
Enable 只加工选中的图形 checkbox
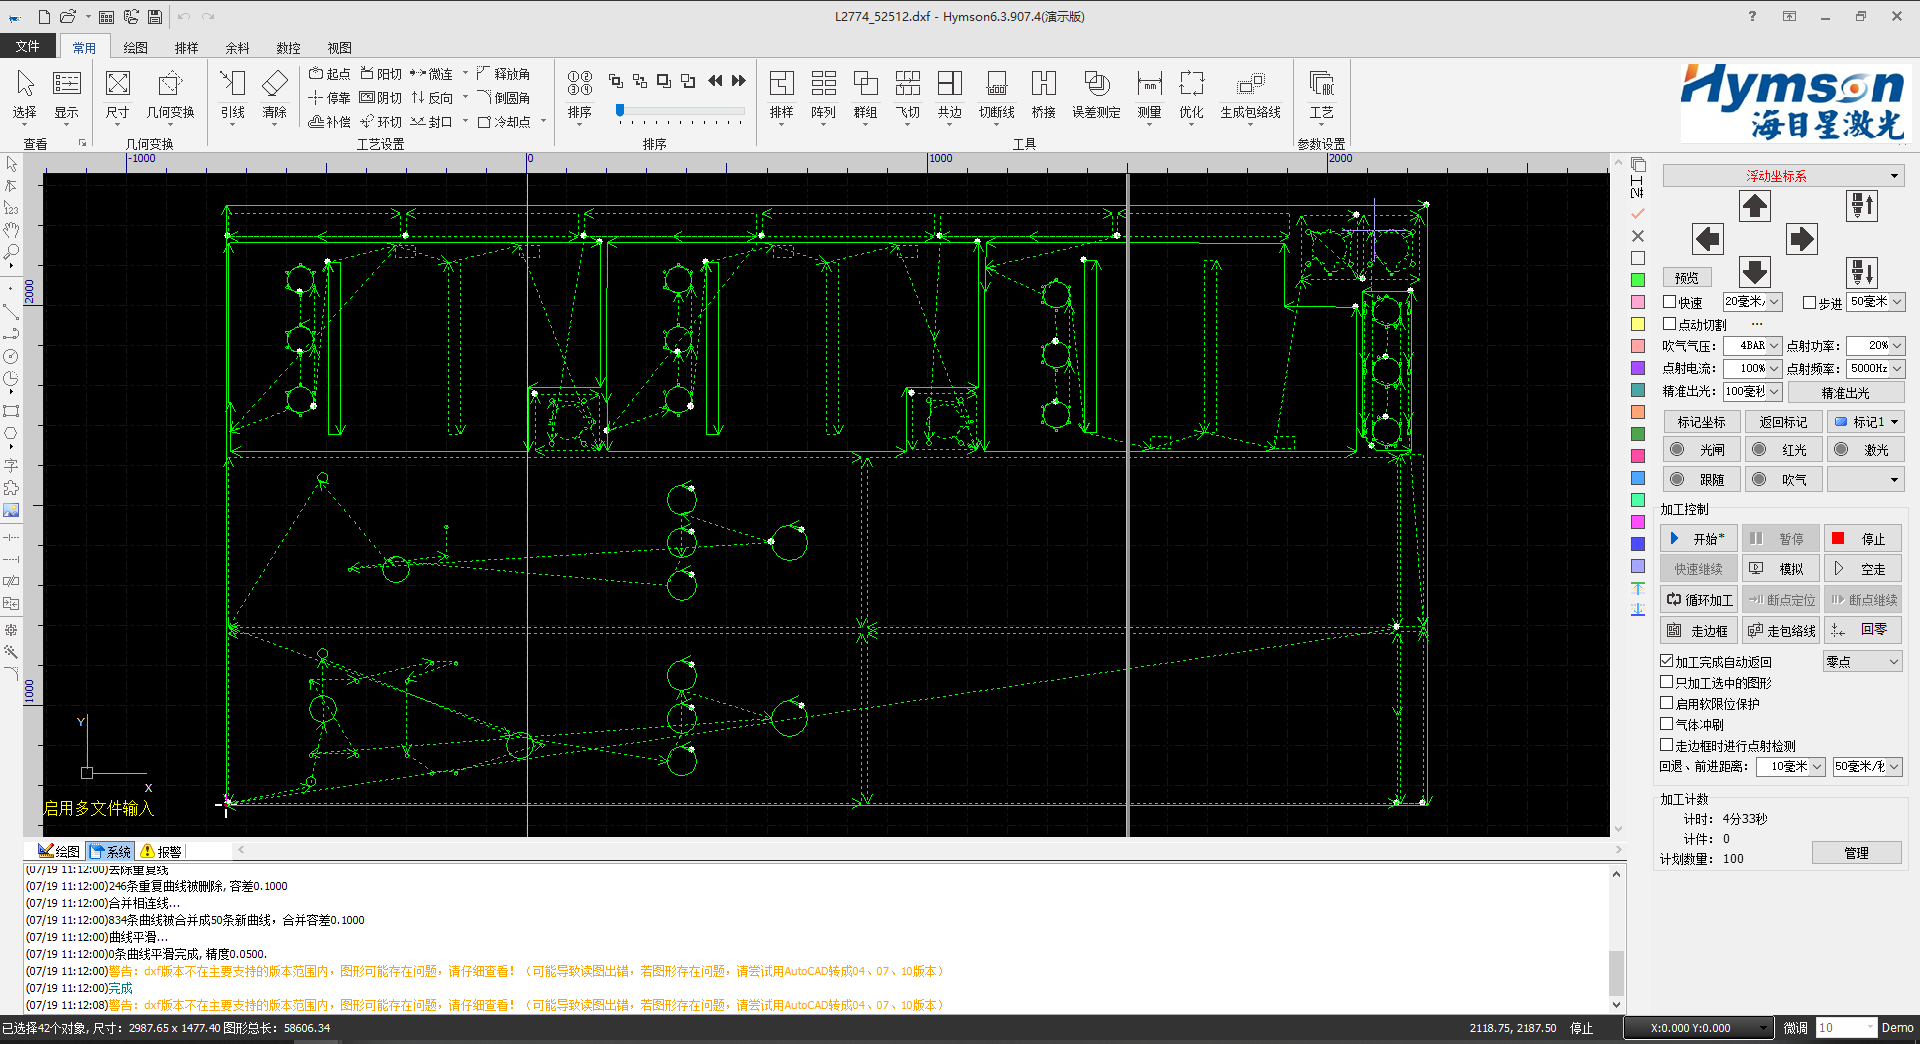1667,682
